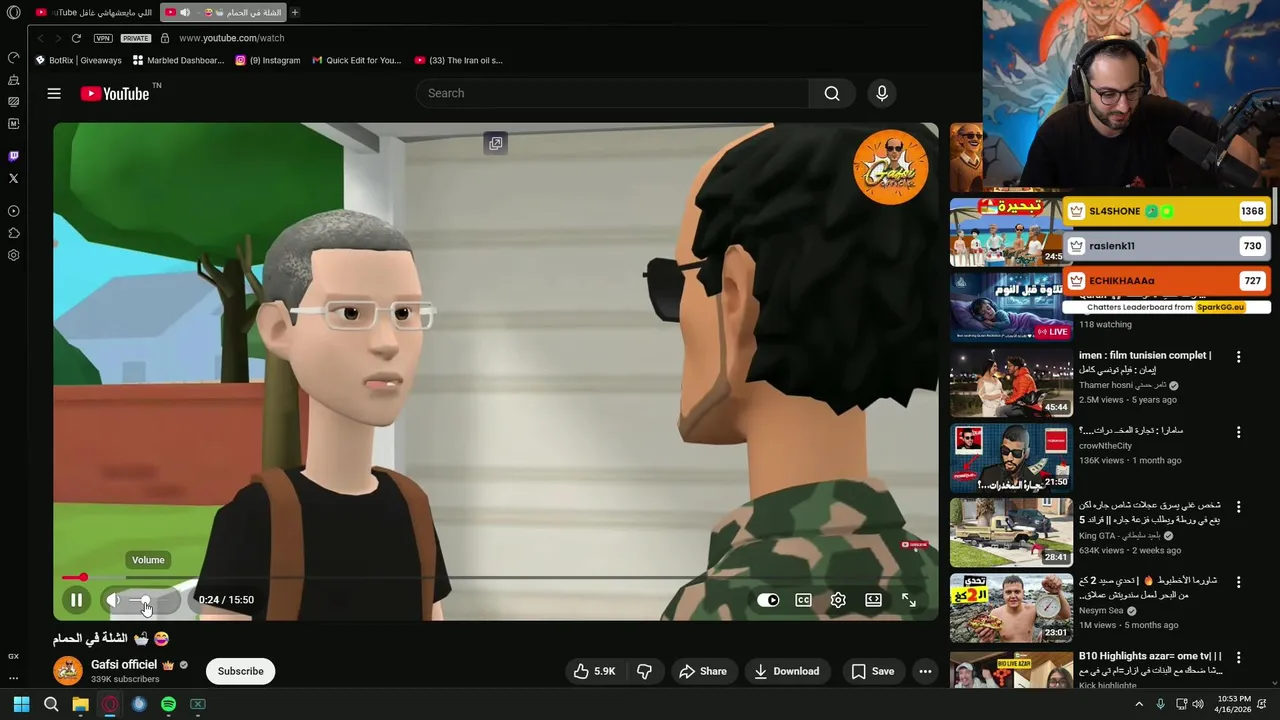
Task: Open the Iran oil YouTube bookmark
Action: tap(458, 60)
